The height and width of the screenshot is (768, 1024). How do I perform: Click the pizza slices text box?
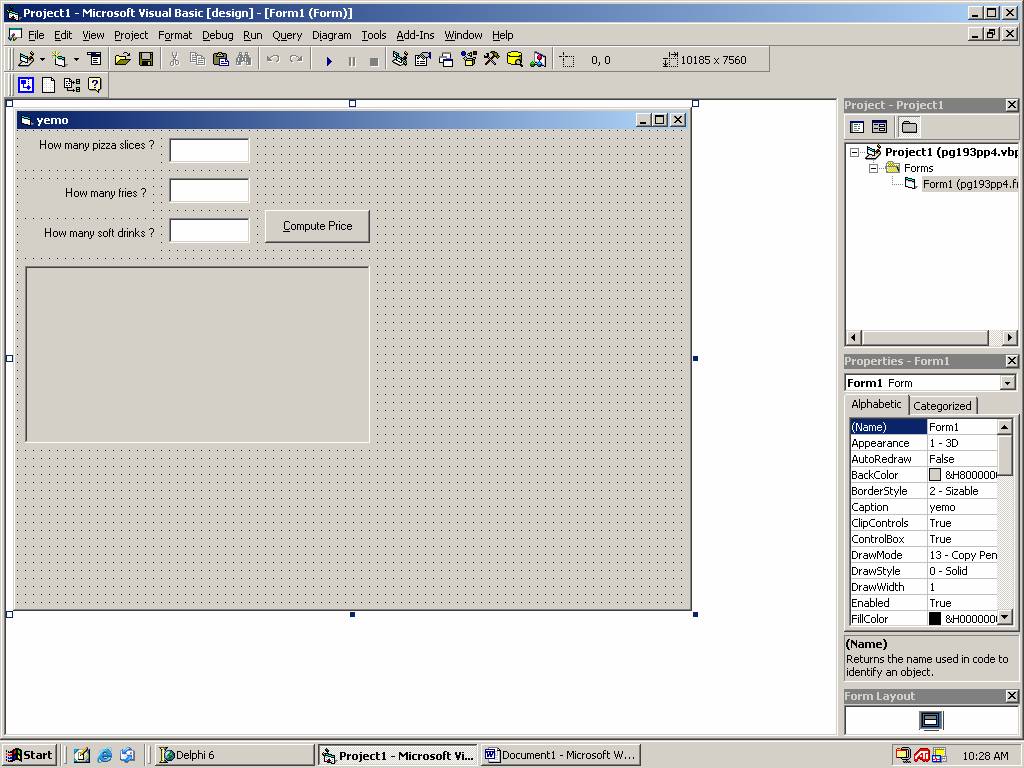pos(209,150)
